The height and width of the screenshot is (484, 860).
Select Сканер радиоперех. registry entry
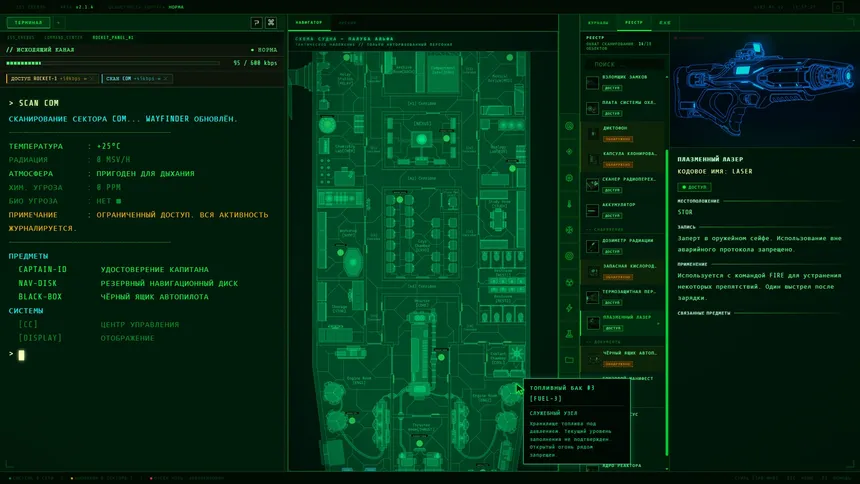tap(625, 184)
